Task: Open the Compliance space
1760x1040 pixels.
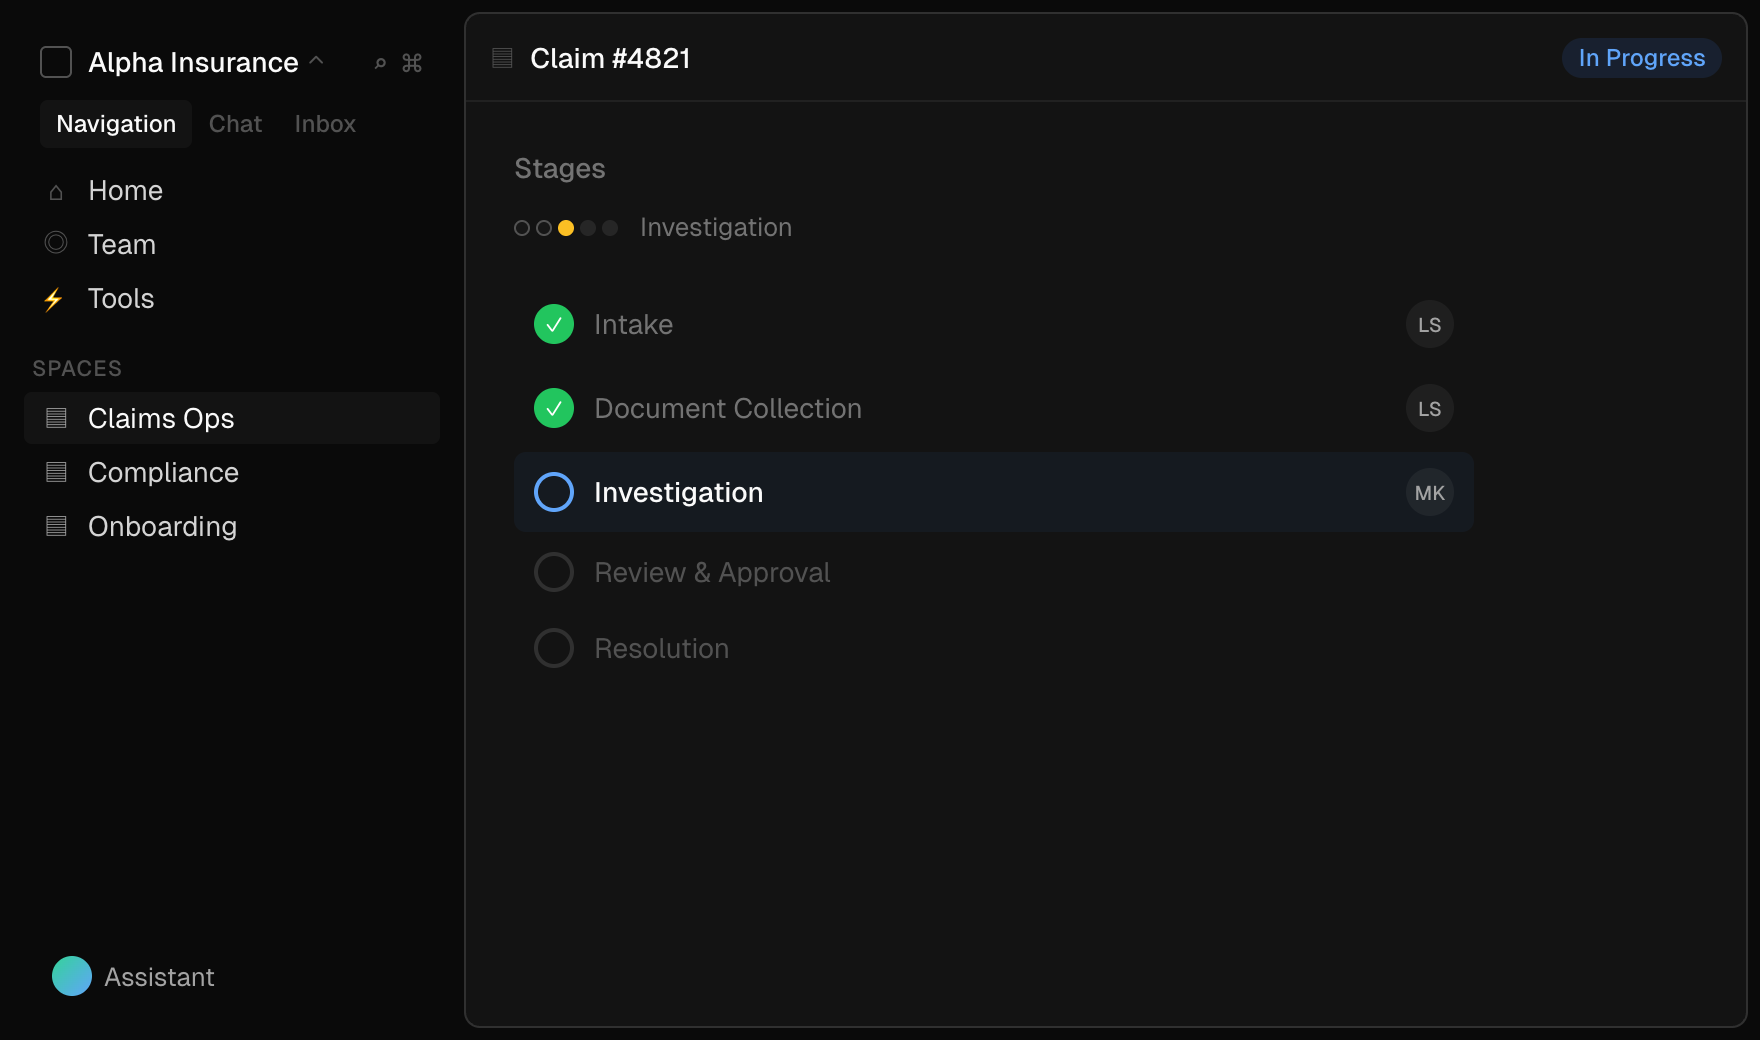Action: click(163, 472)
